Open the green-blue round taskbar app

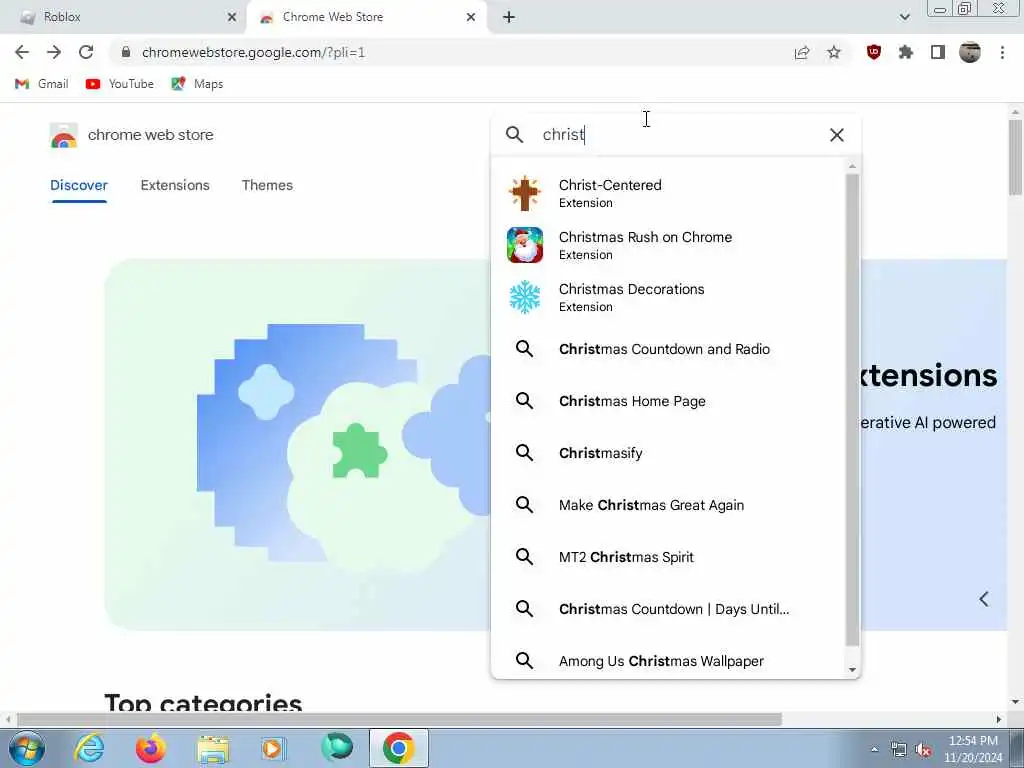337,748
